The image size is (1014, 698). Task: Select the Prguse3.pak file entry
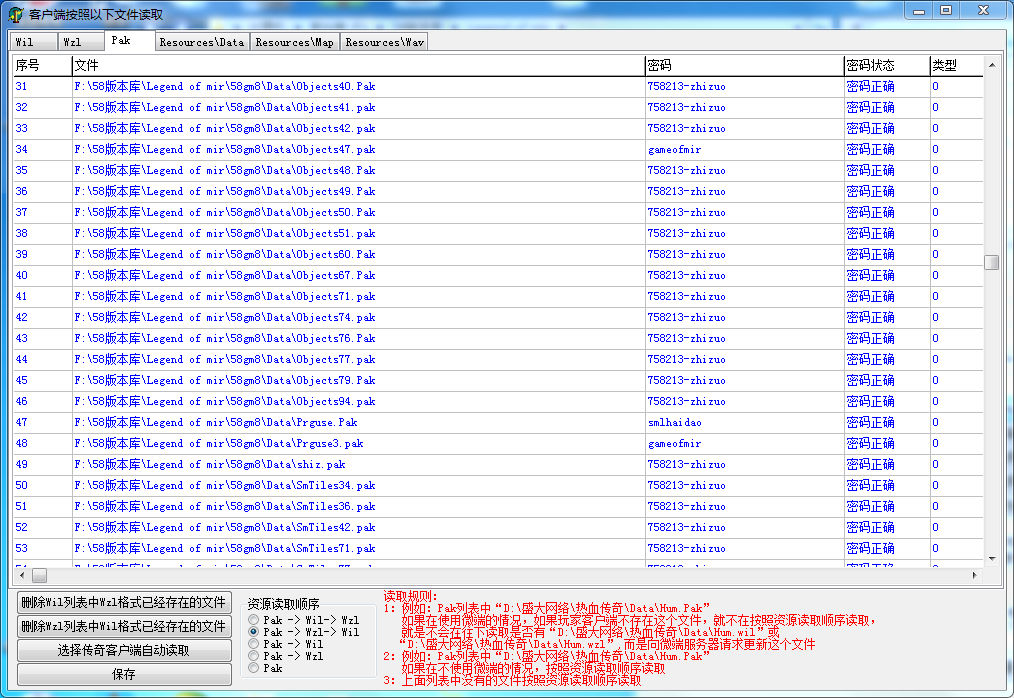tap(498, 444)
